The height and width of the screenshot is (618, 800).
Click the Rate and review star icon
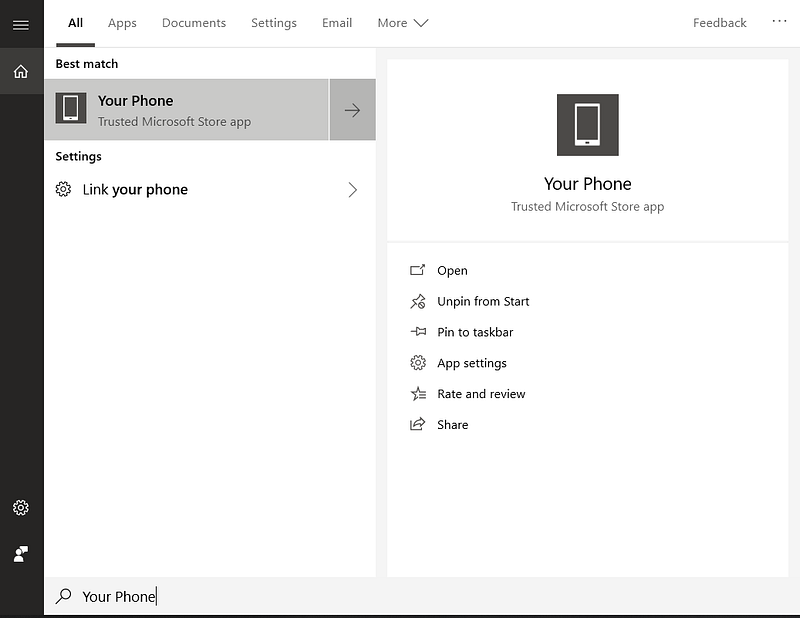tap(418, 393)
